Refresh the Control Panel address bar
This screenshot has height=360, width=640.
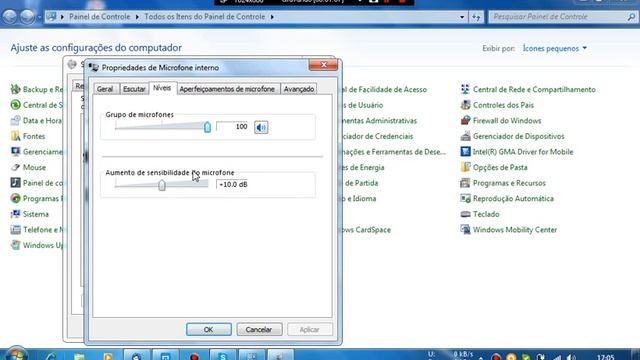(476, 17)
